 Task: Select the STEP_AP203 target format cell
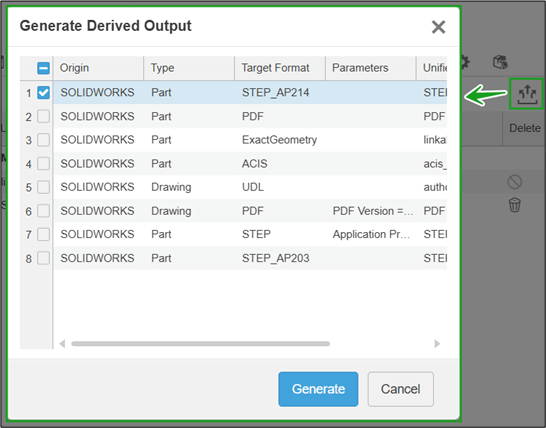click(280, 258)
